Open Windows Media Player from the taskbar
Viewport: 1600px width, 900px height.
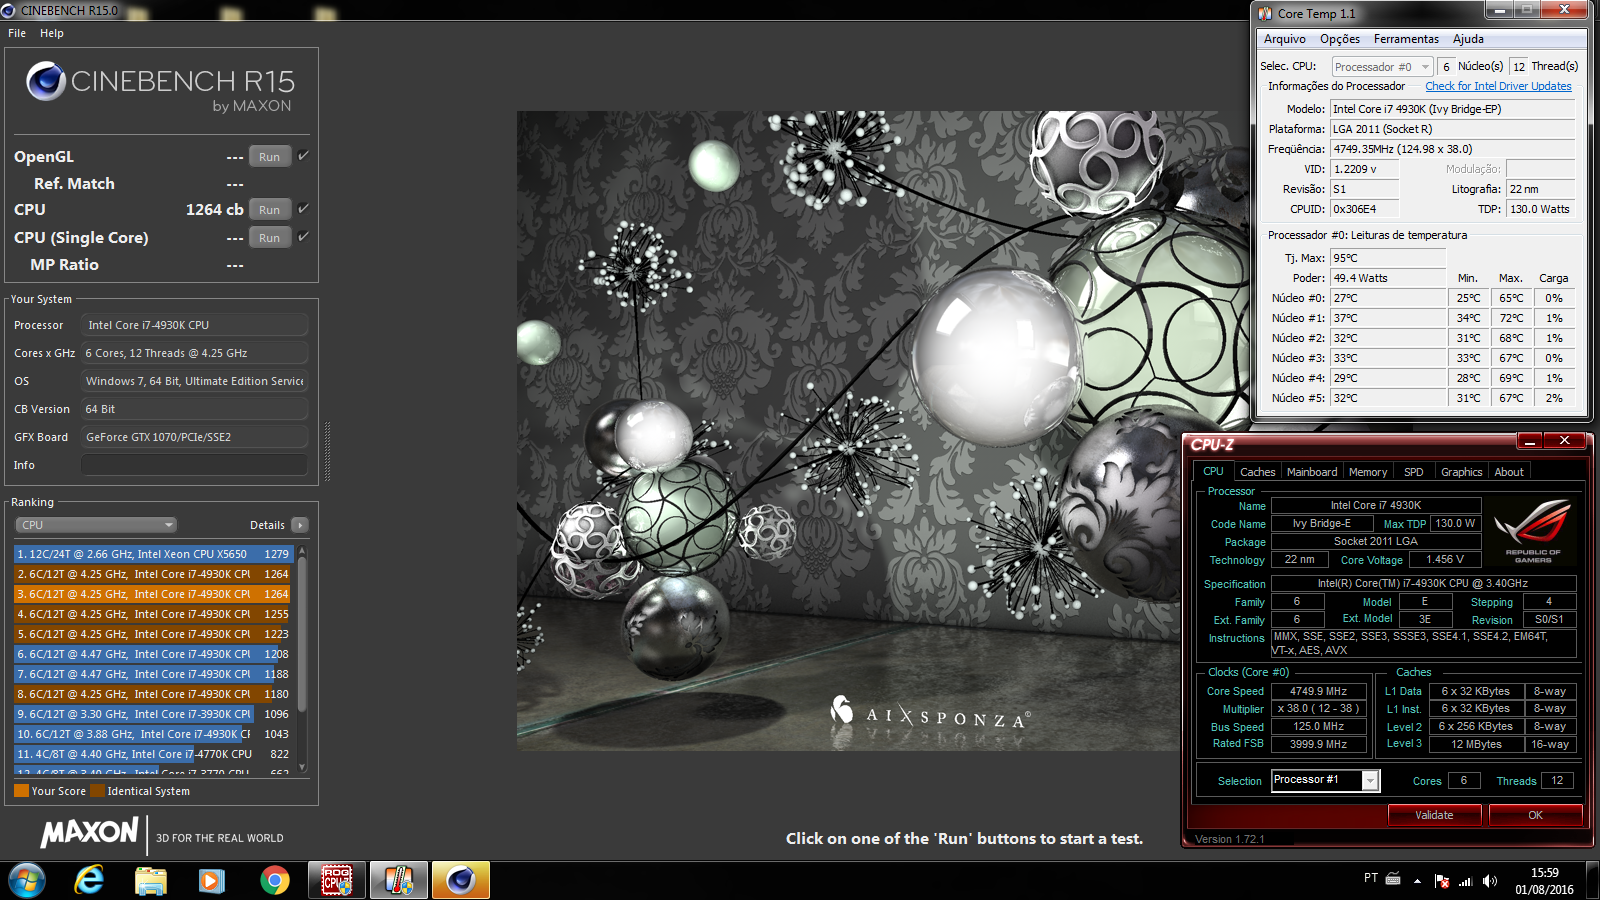(211, 880)
